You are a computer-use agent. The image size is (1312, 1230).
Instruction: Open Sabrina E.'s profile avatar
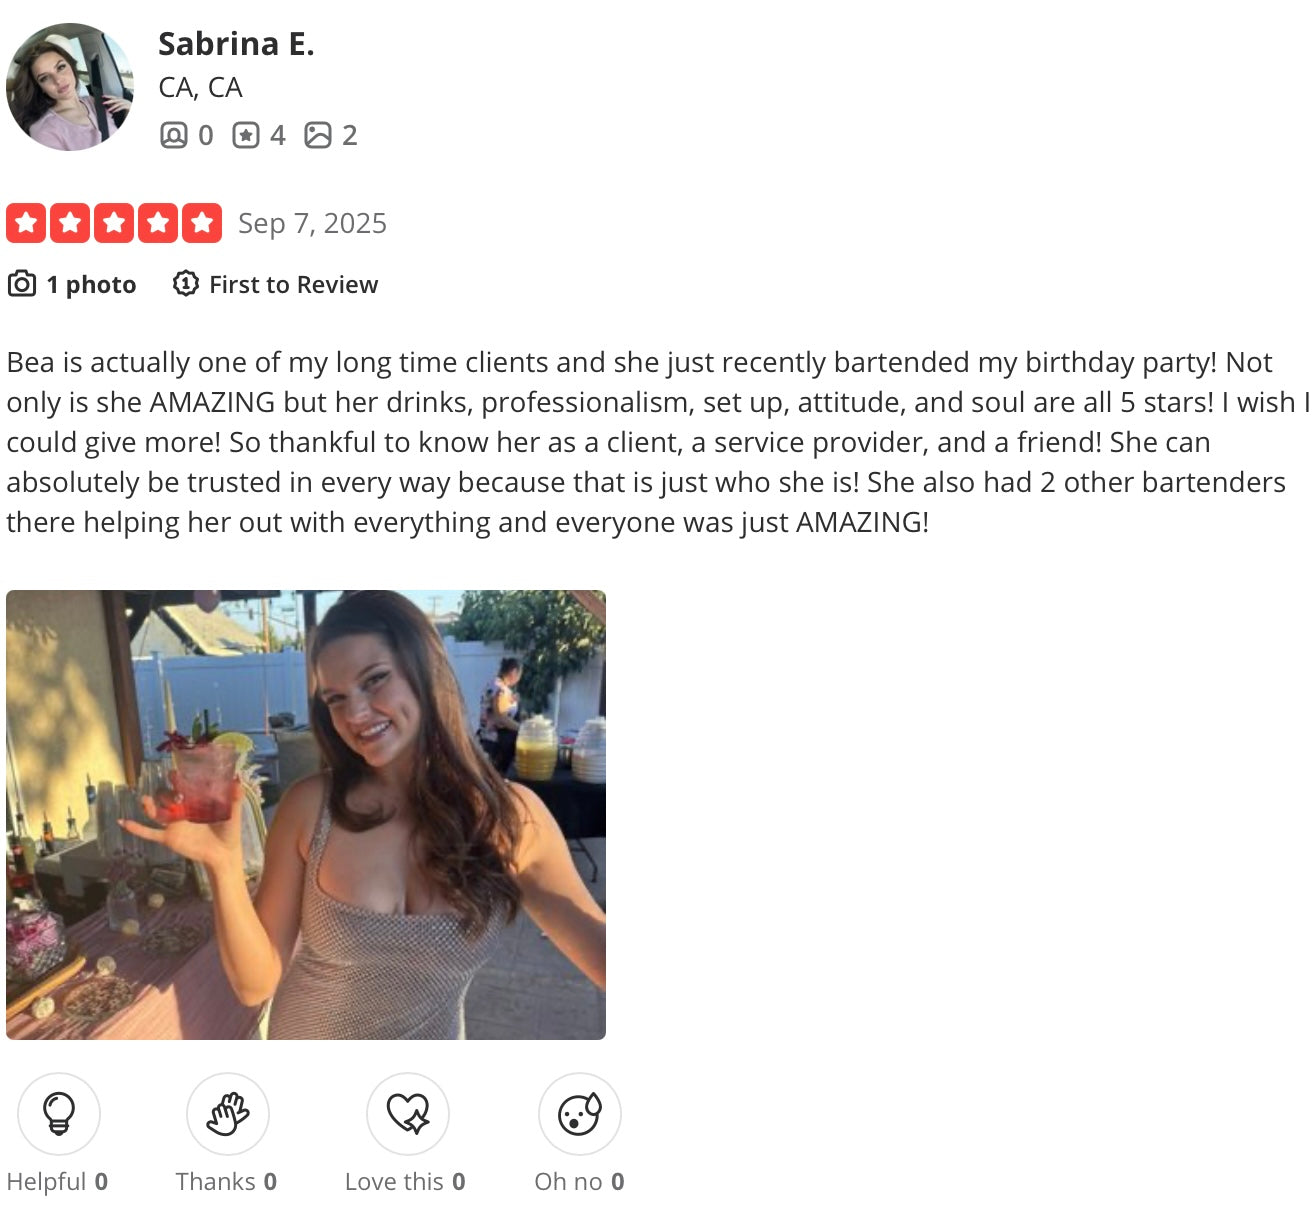coord(70,87)
